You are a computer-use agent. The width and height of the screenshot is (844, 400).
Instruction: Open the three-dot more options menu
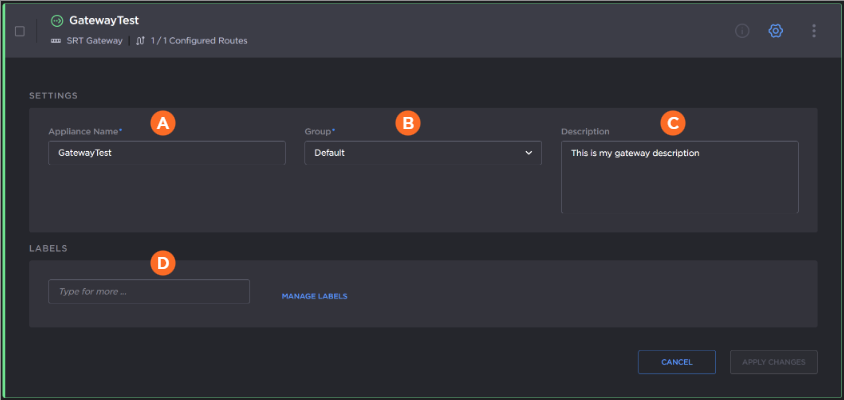pos(813,31)
